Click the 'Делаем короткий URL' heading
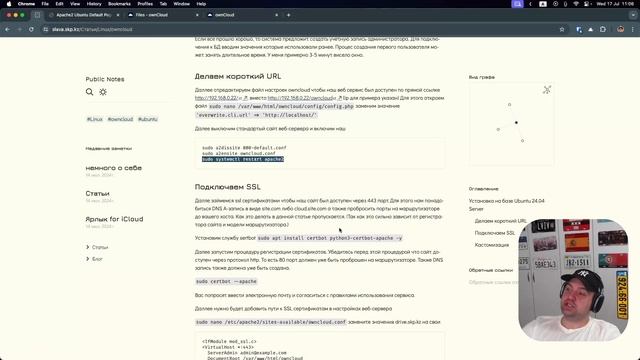The image size is (640, 360). (x=238, y=76)
